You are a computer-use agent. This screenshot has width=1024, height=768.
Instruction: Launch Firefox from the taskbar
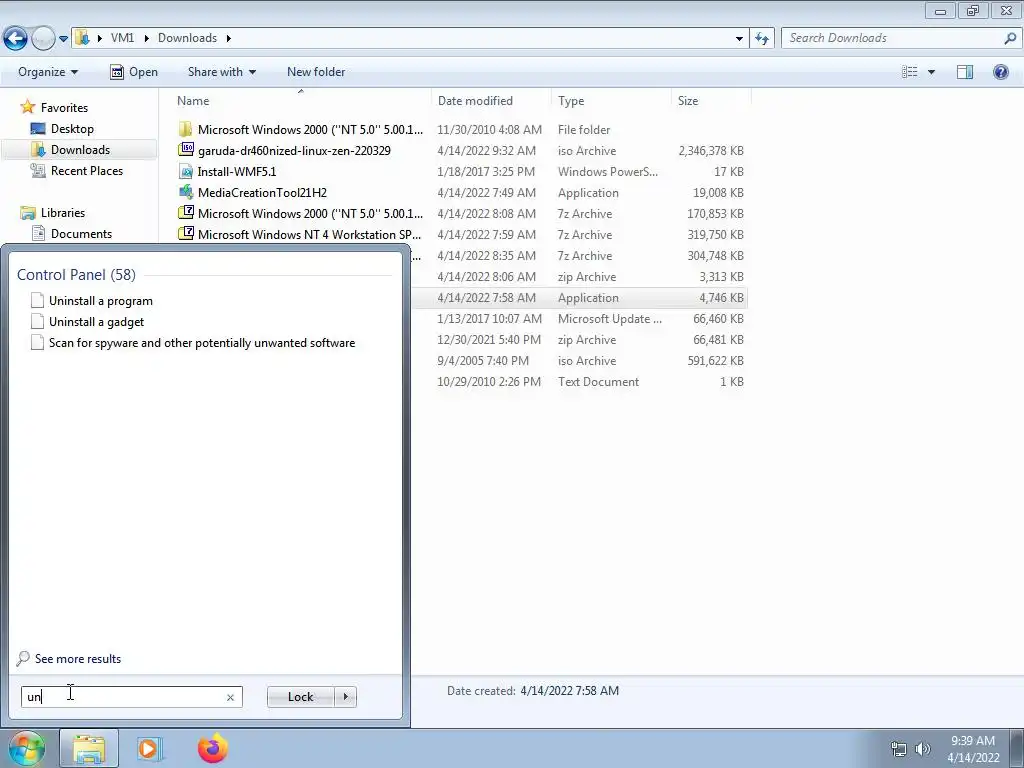[213, 748]
